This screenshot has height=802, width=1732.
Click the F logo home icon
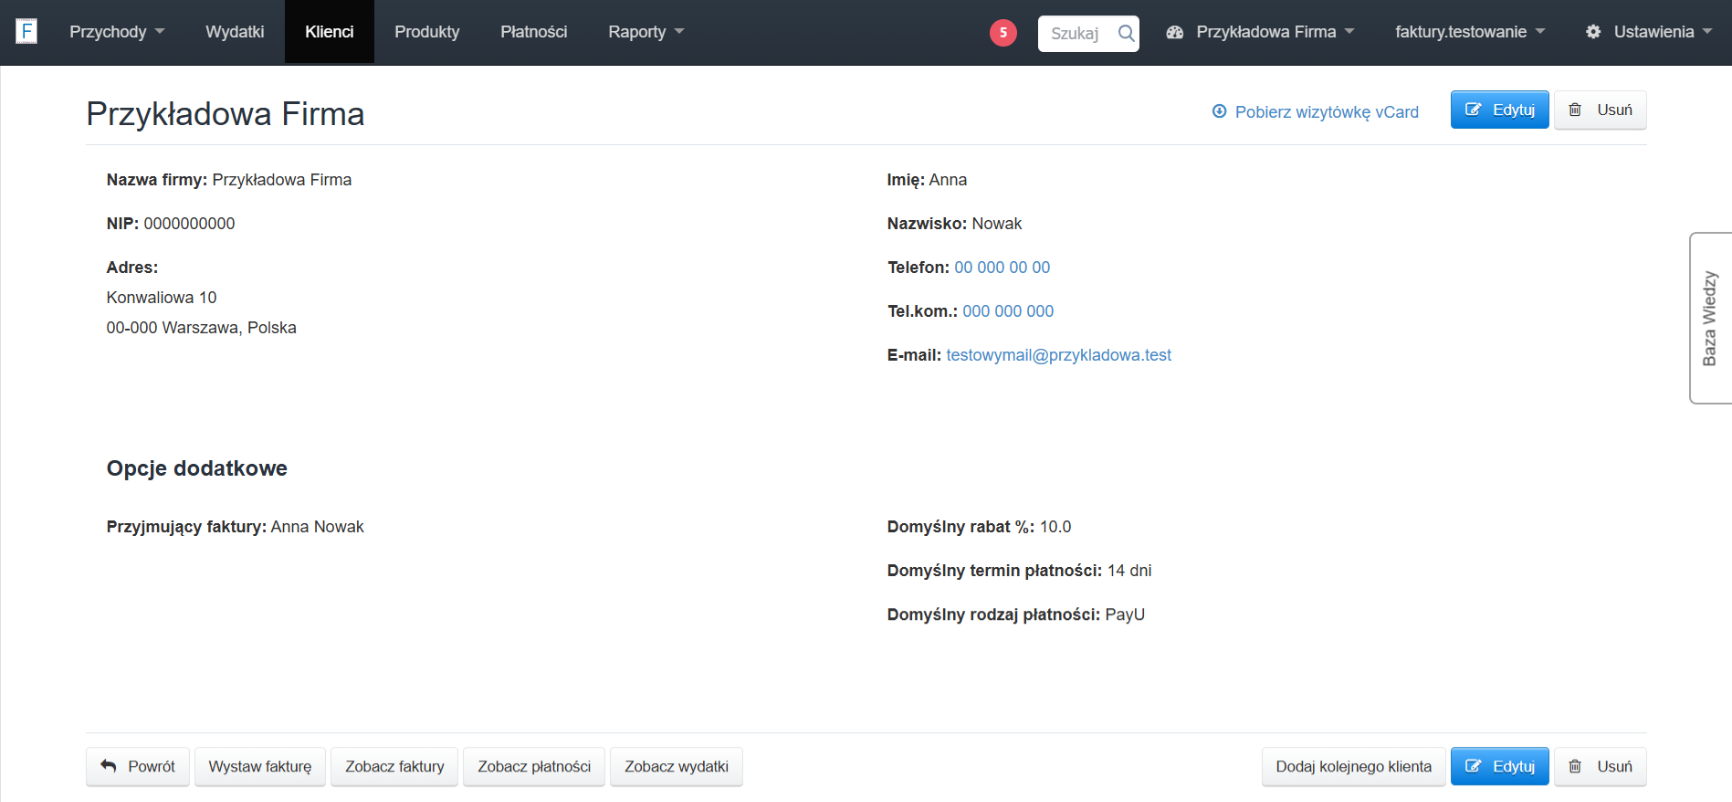point(27,32)
